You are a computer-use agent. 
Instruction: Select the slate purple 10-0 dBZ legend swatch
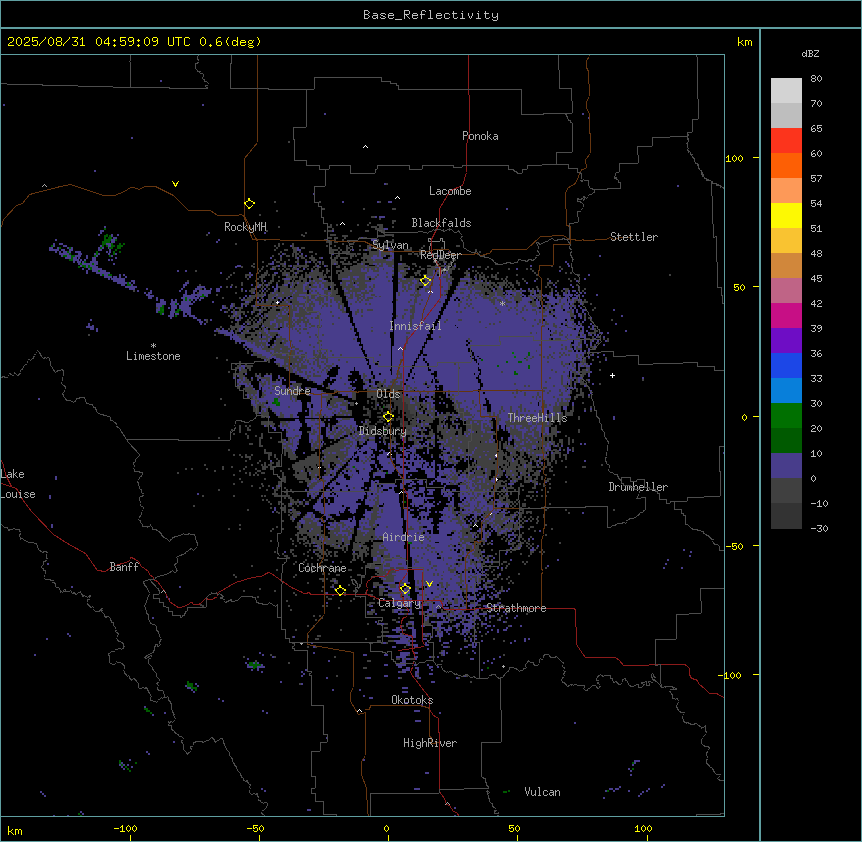[x=786, y=466]
